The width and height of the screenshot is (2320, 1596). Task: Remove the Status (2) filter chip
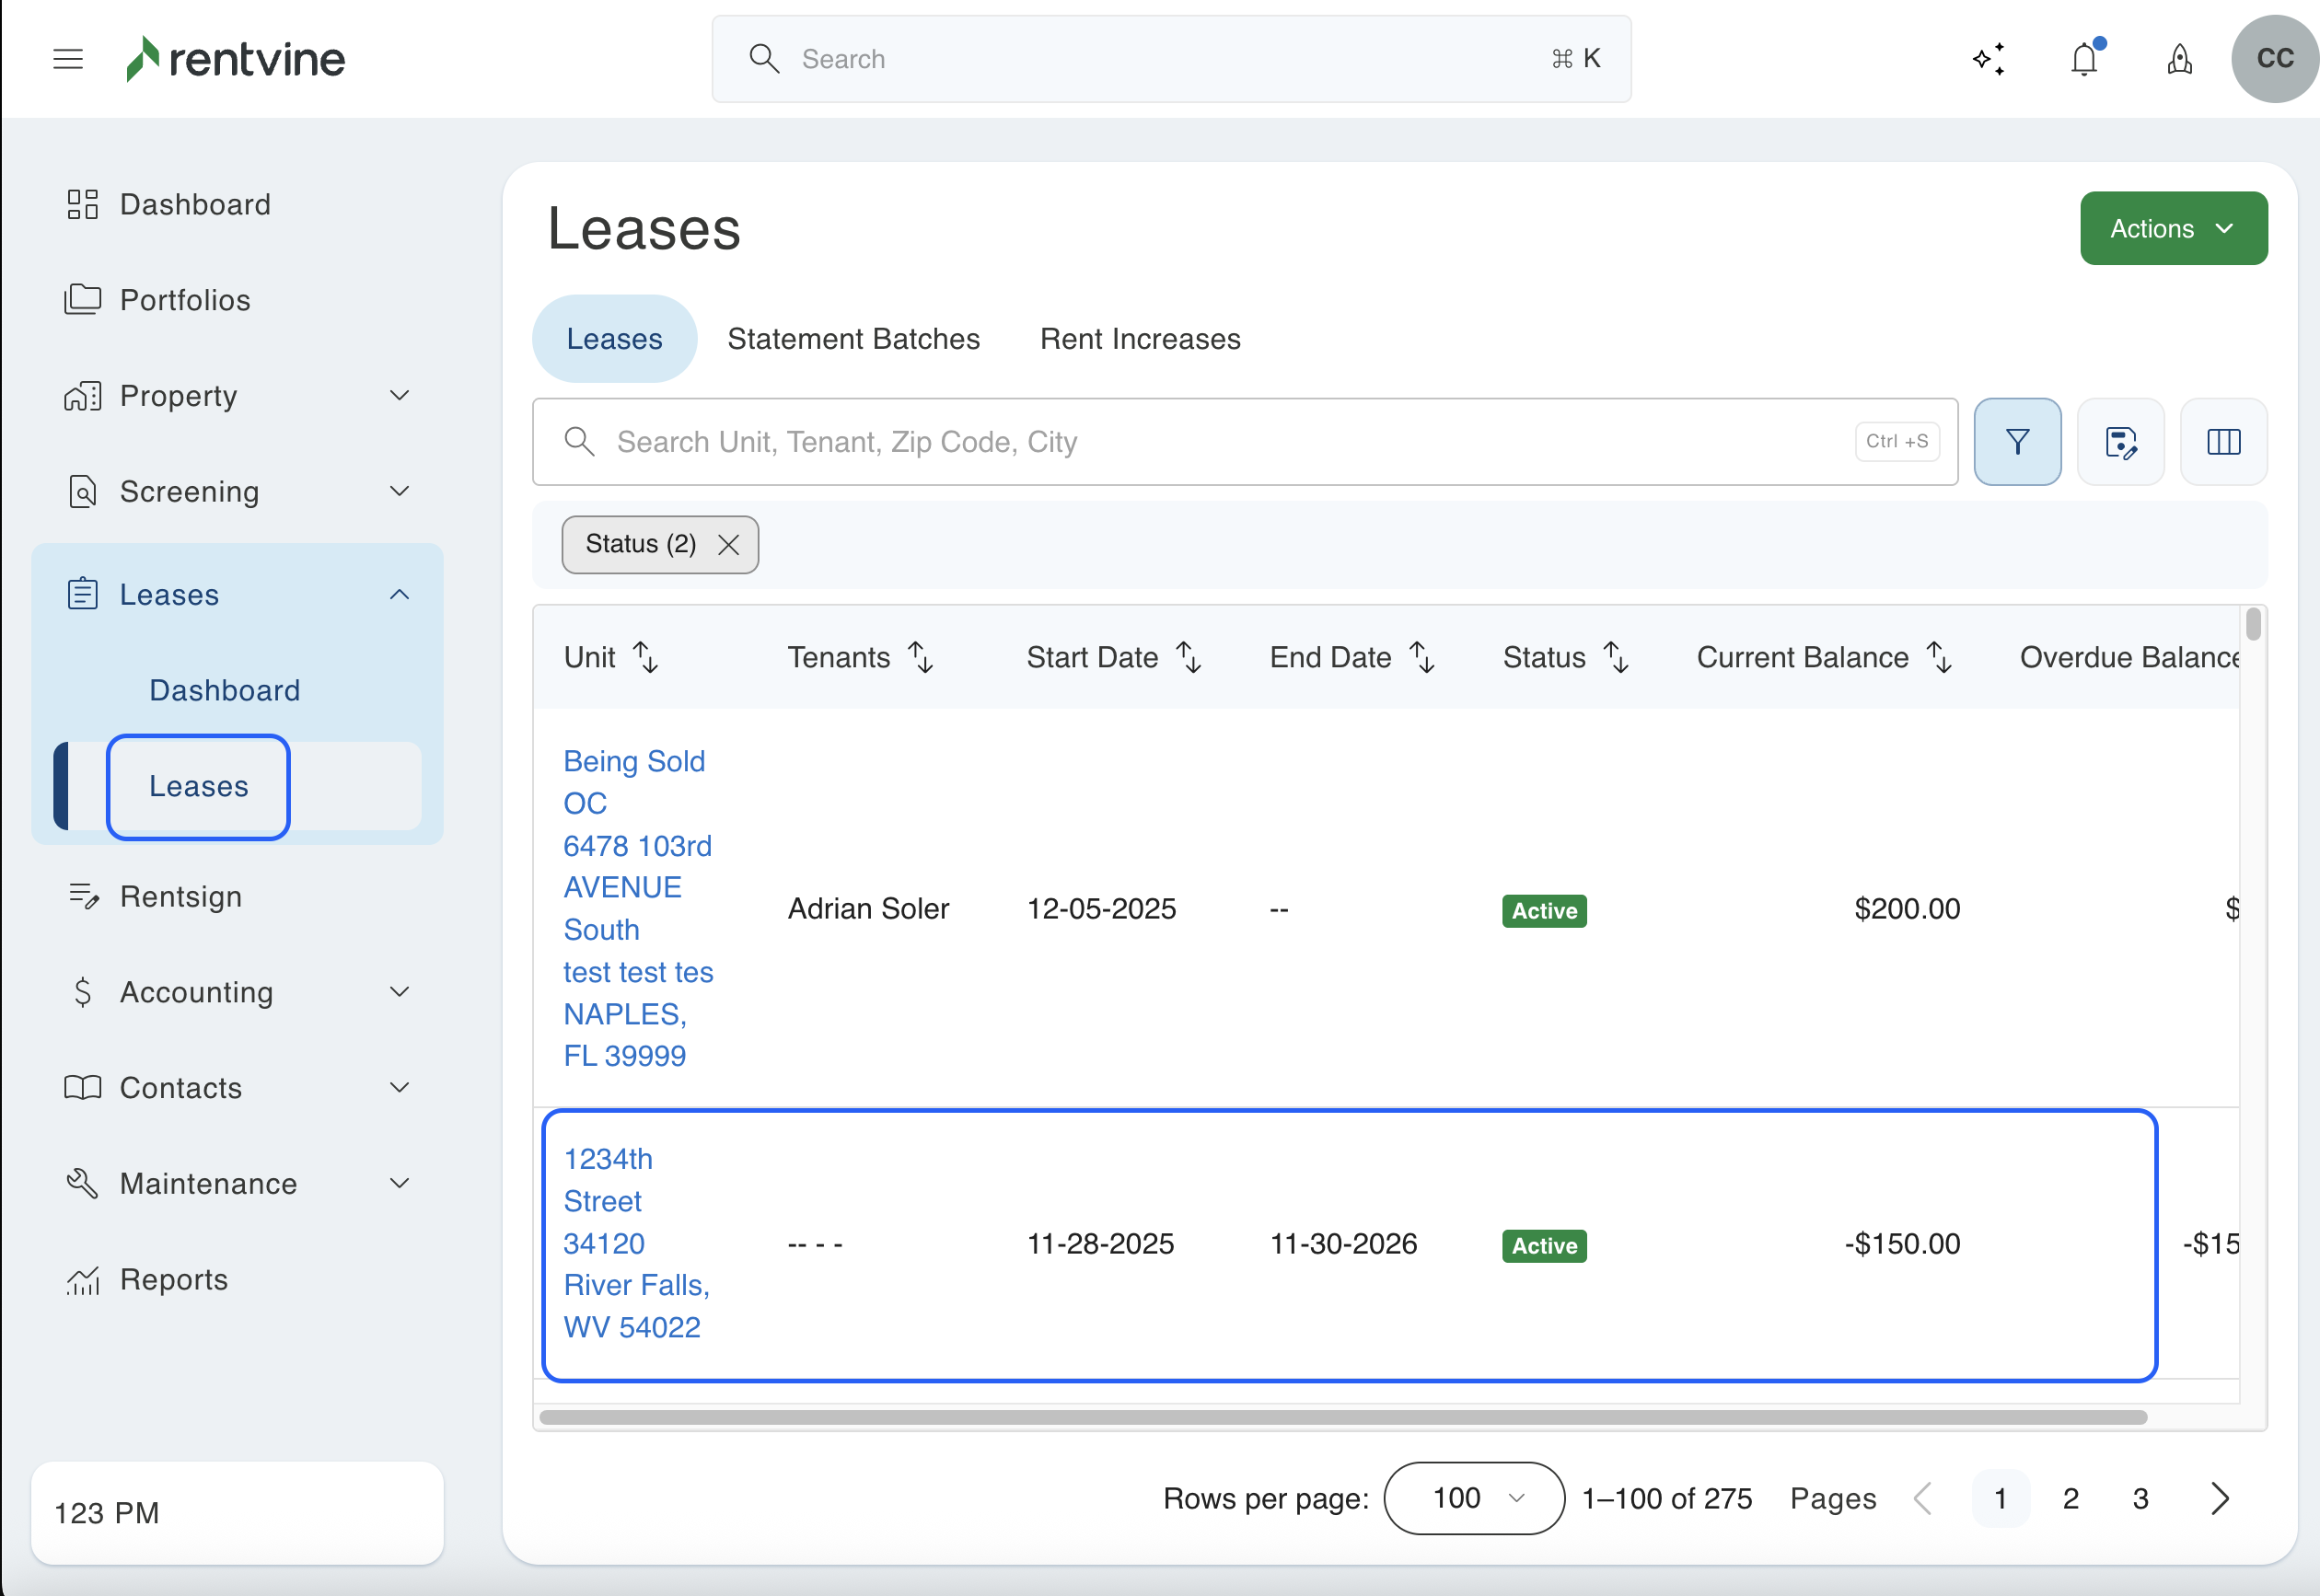pos(729,545)
